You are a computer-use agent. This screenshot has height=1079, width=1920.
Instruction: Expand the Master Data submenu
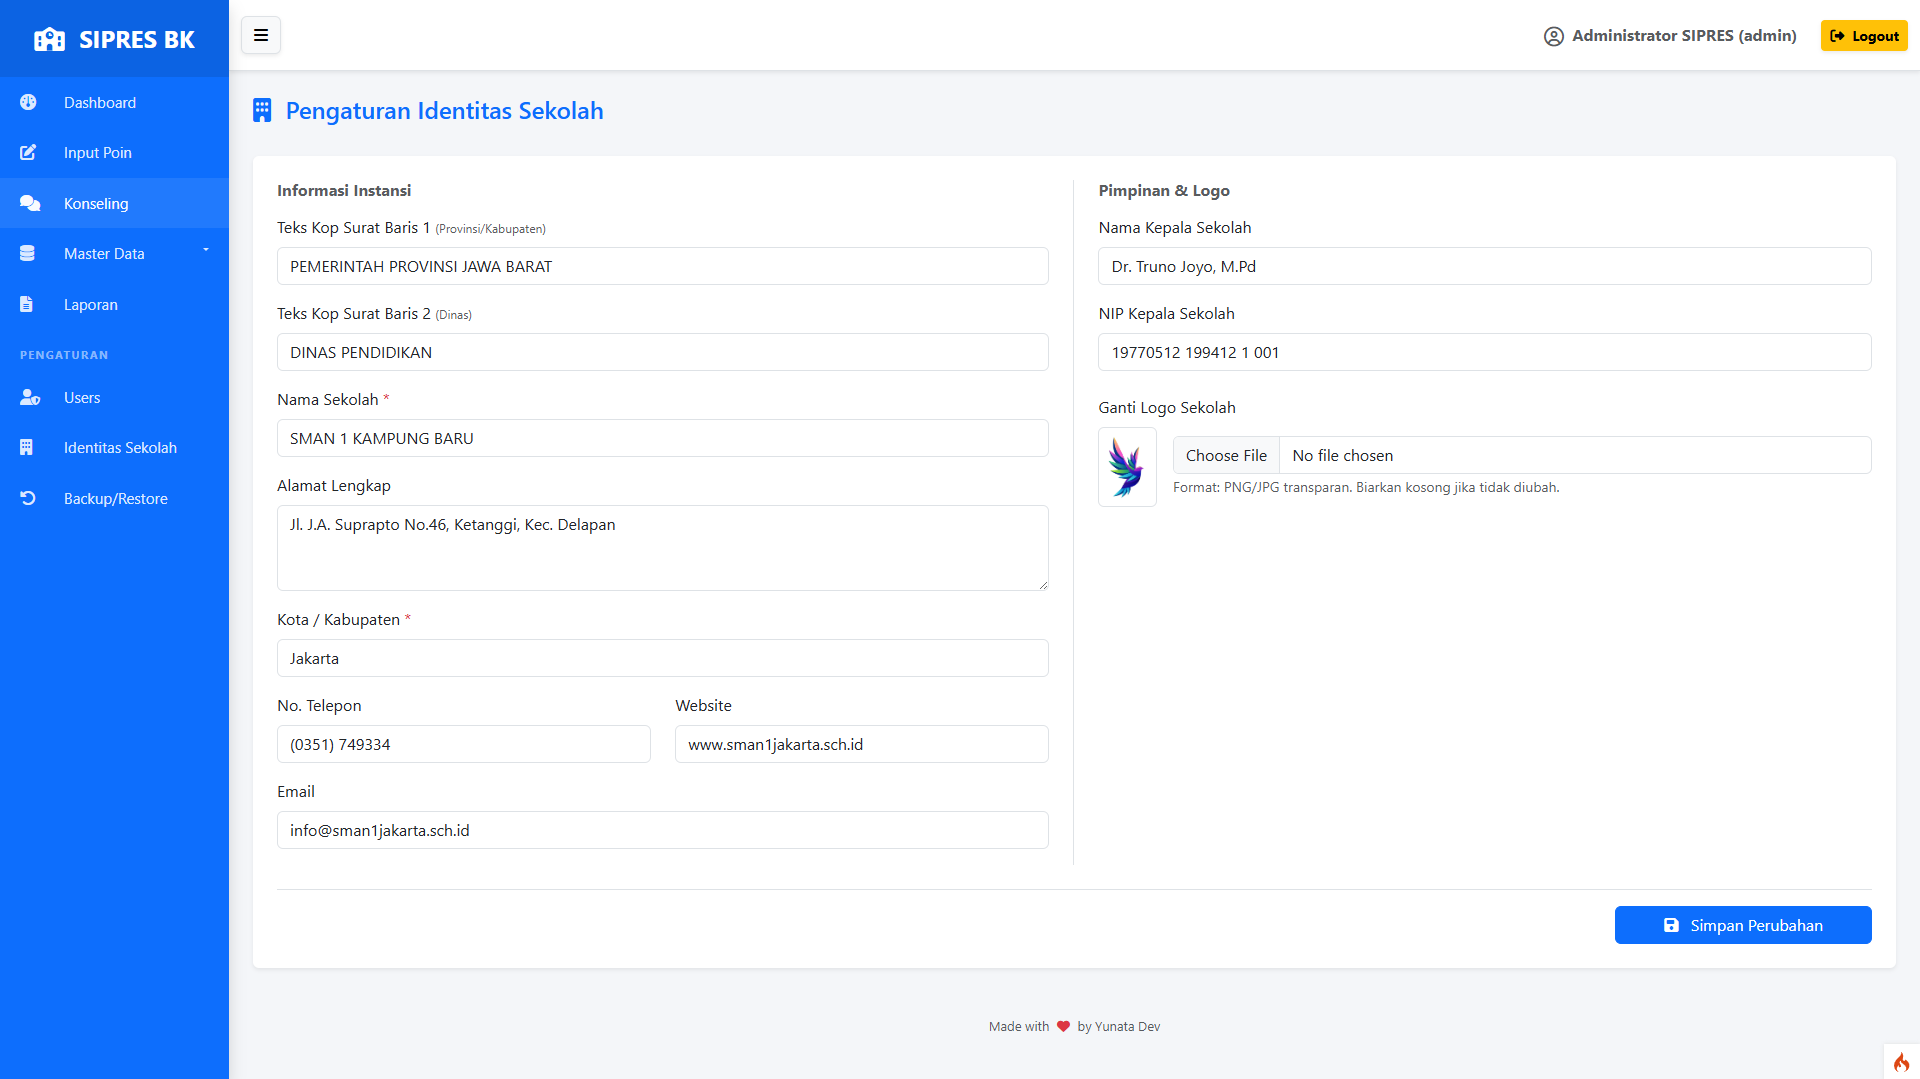click(x=114, y=254)
